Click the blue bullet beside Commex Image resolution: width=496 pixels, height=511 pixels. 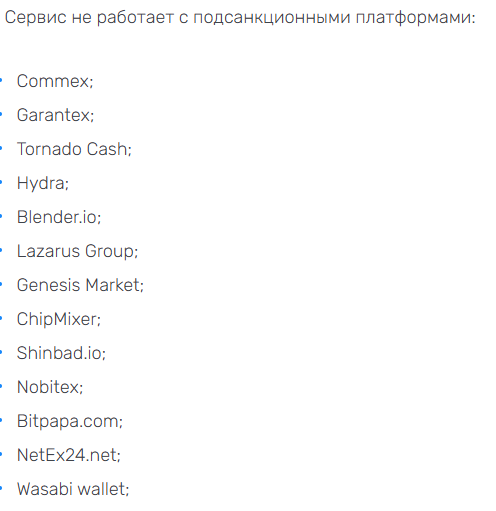click(1, 80)
